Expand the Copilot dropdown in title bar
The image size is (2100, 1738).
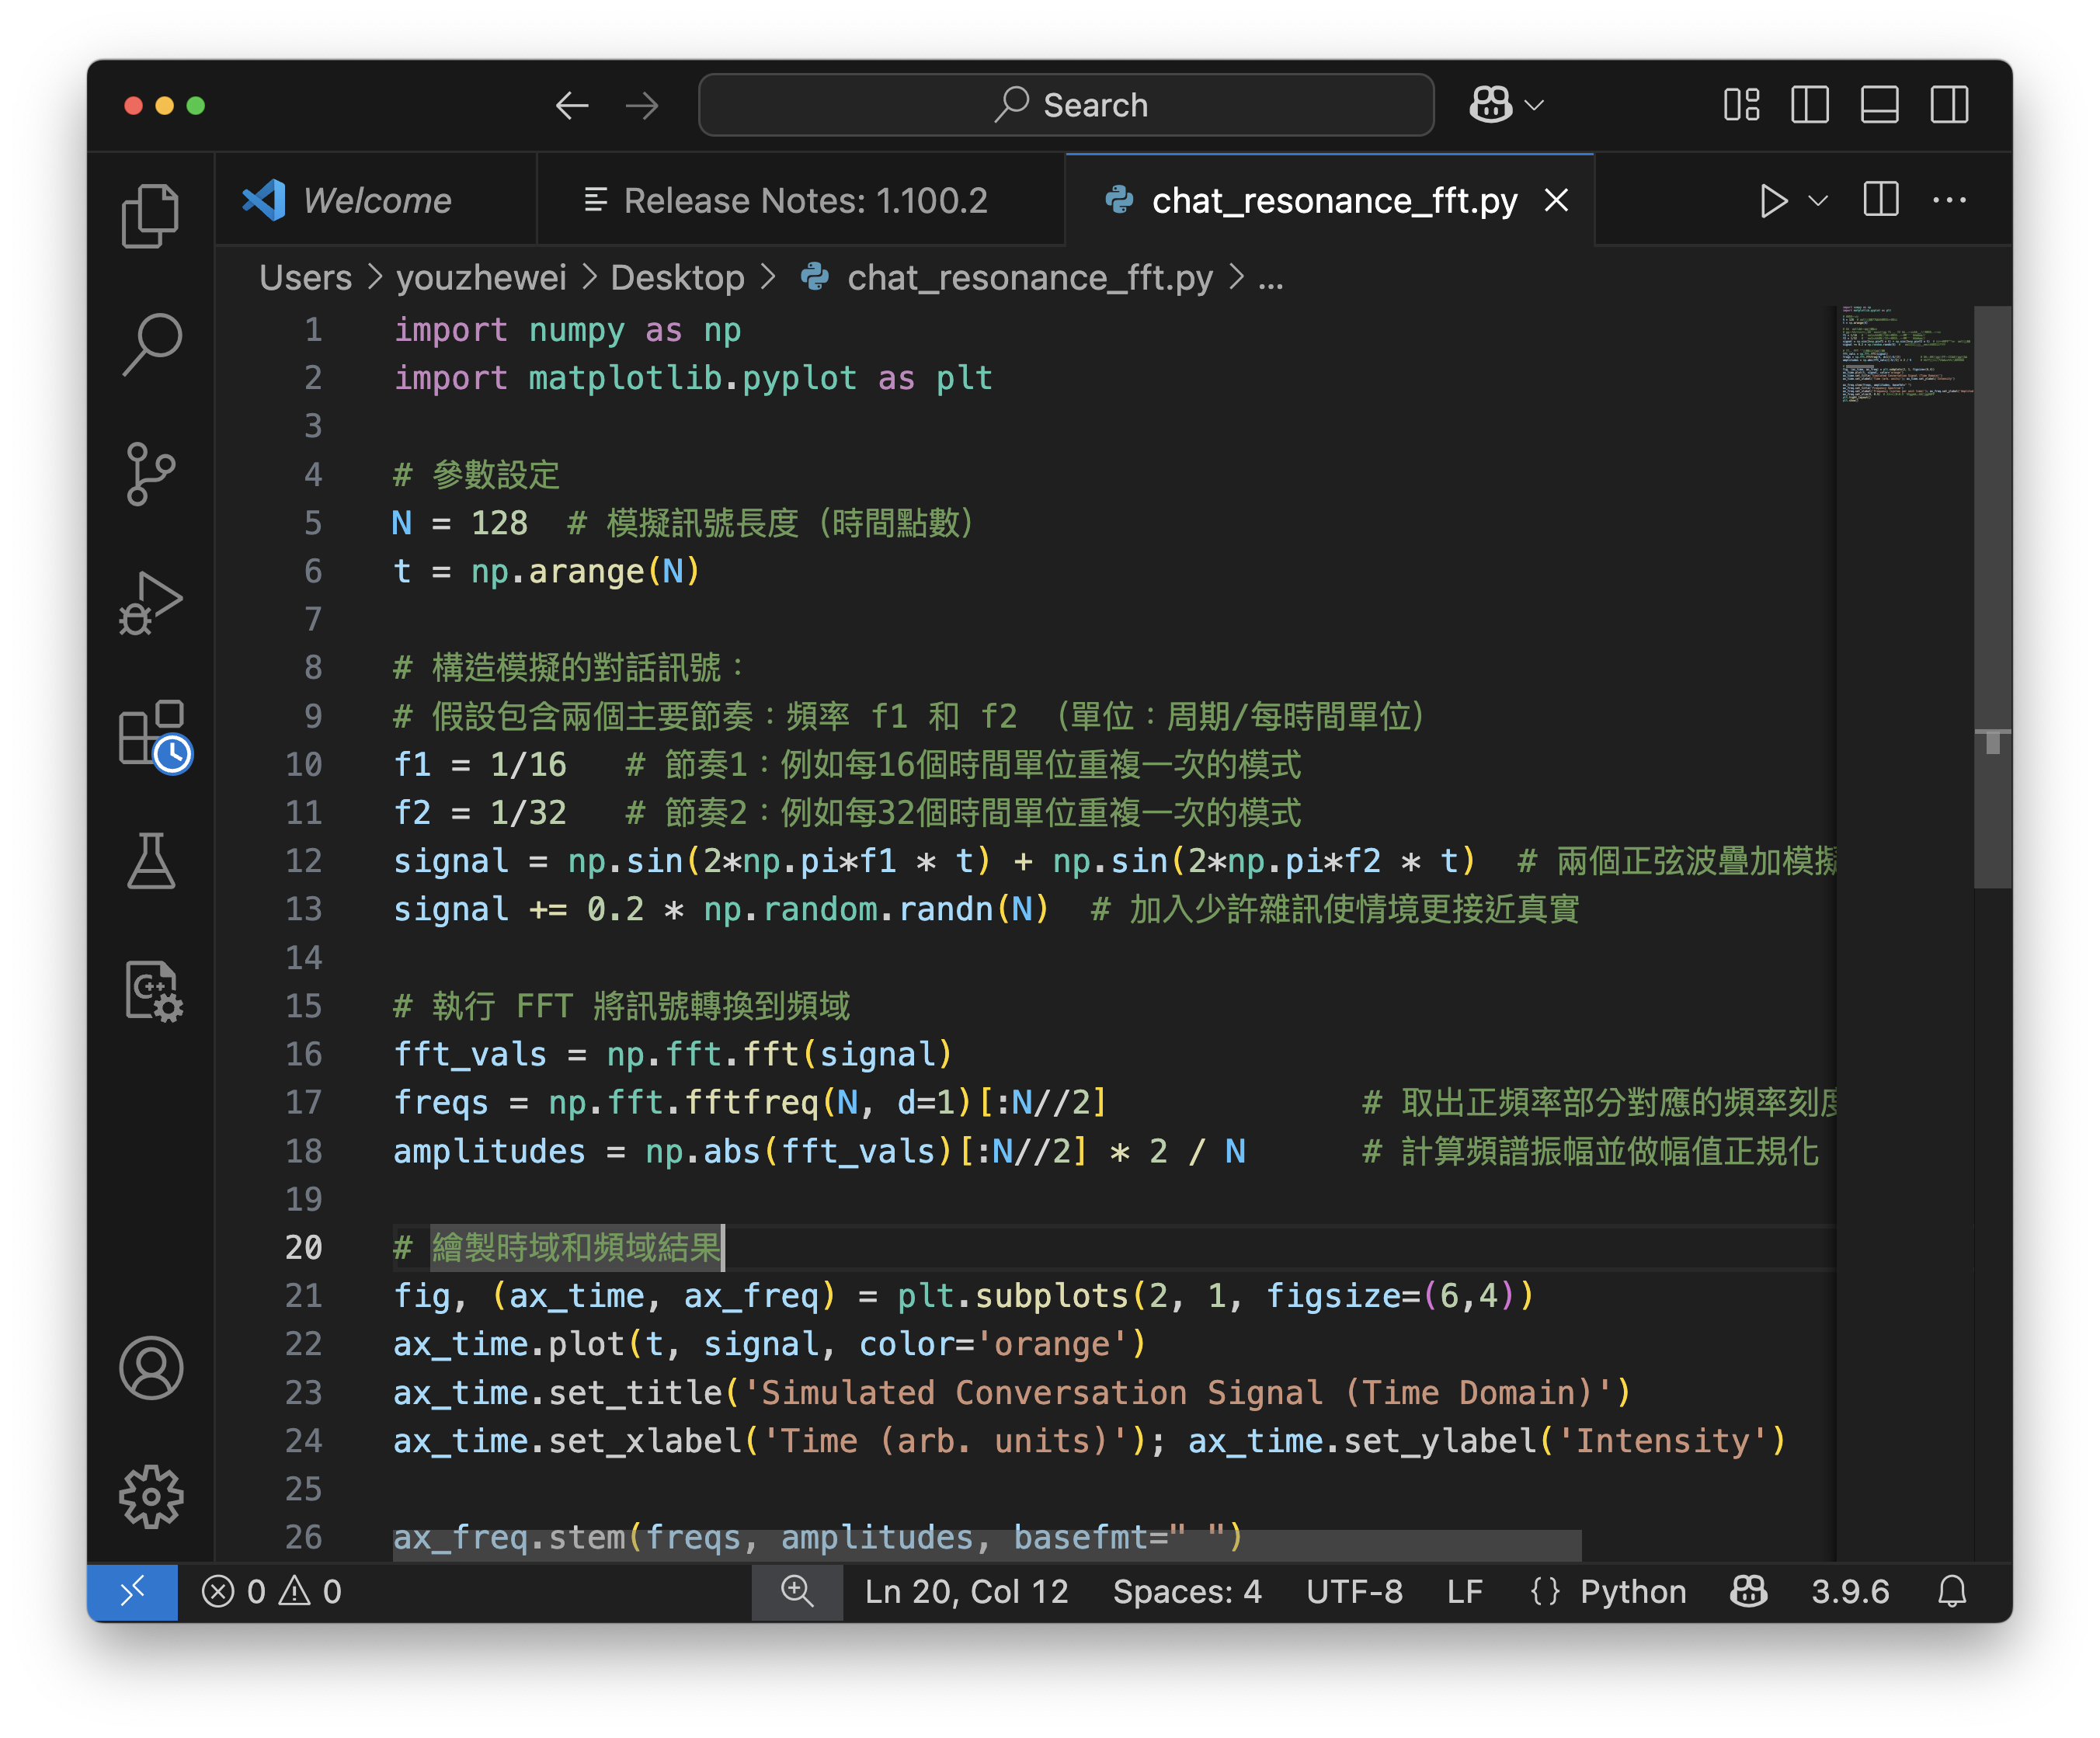coord(1535,105)
